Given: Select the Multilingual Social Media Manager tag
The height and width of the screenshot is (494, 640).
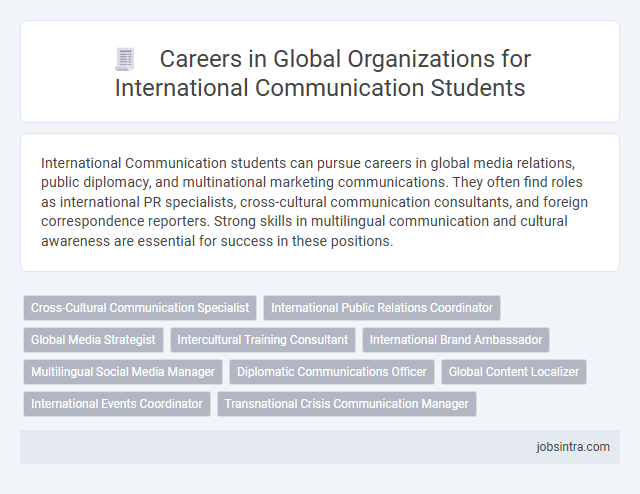Looking at the screenshot, I should click(123, 372).
